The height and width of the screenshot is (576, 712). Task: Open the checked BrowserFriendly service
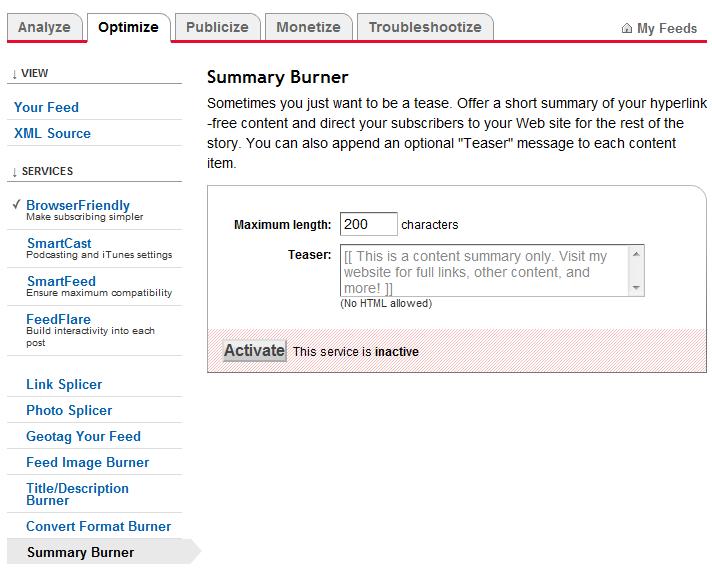tap(78, 205)
